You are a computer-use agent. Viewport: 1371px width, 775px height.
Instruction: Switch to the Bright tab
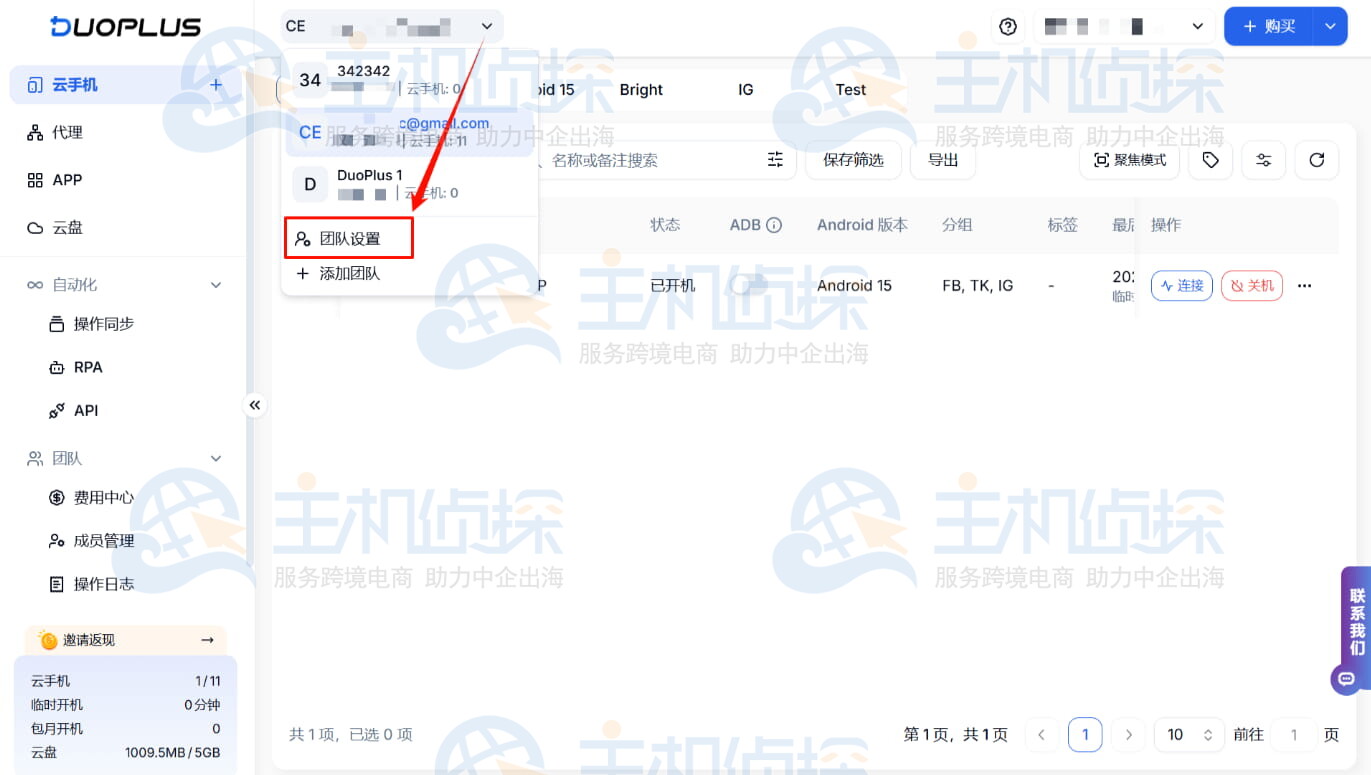(x=639, y=89)
